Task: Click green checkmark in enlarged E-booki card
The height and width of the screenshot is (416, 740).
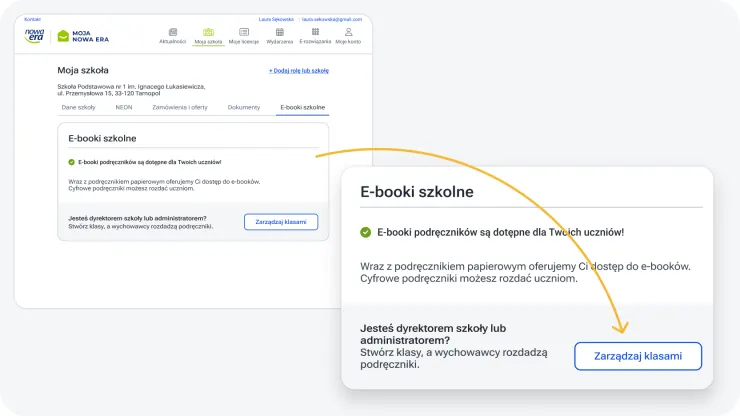Action: (365, 232)
